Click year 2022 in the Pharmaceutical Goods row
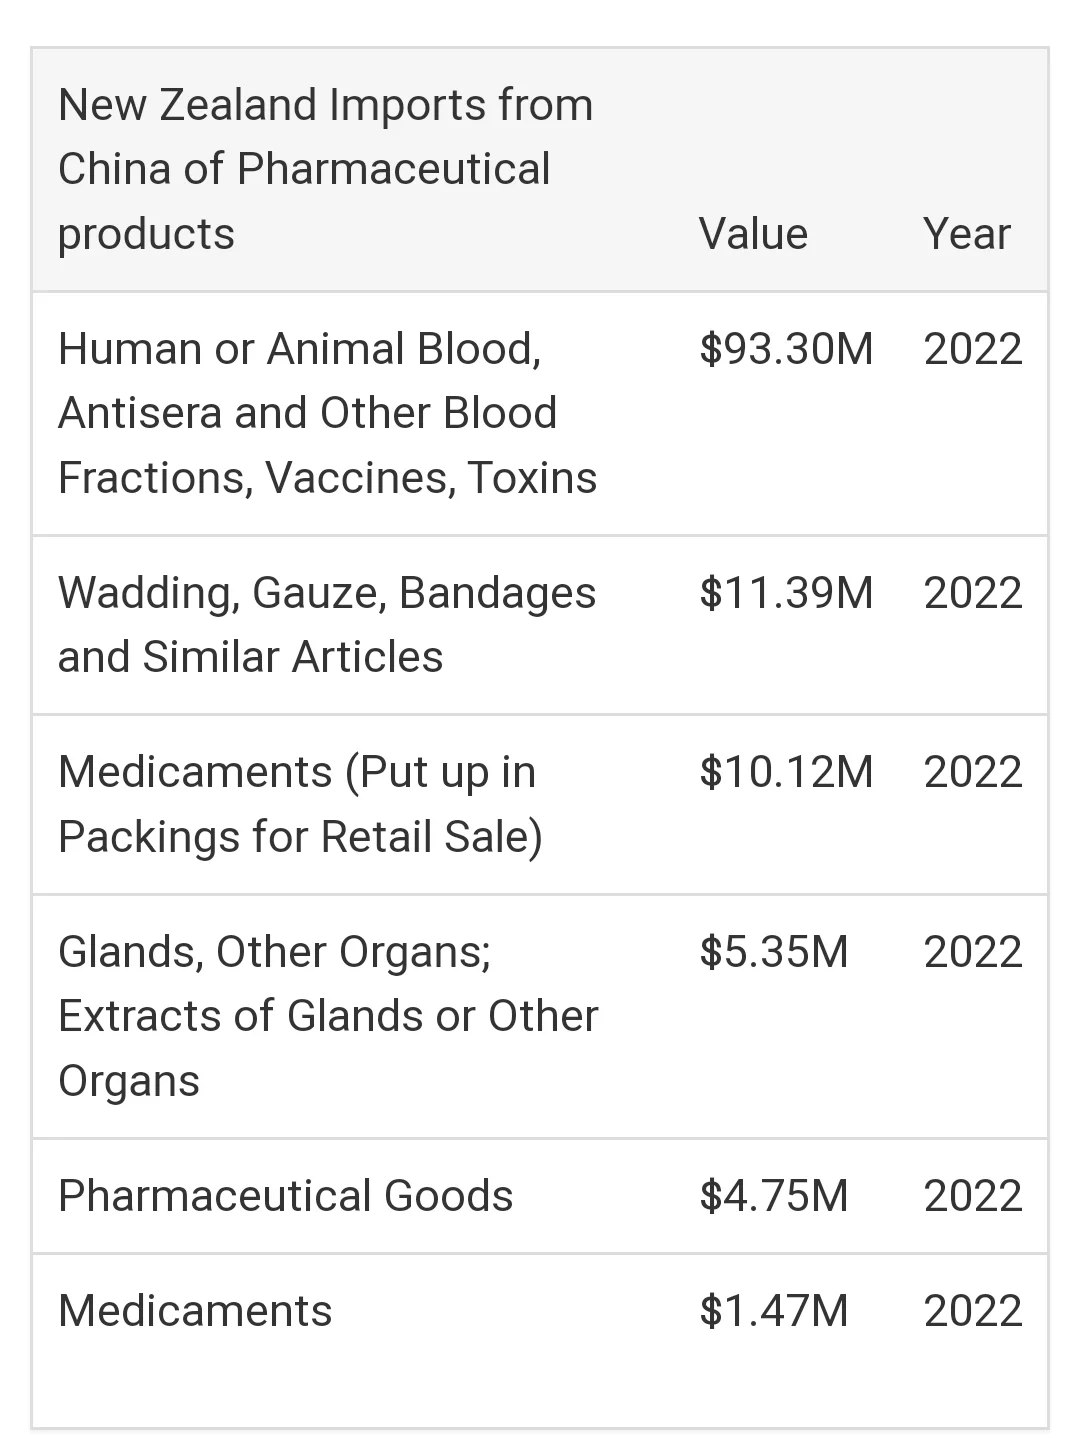The width and height of the screenshot is (1080, 1438). (973, 1196)
